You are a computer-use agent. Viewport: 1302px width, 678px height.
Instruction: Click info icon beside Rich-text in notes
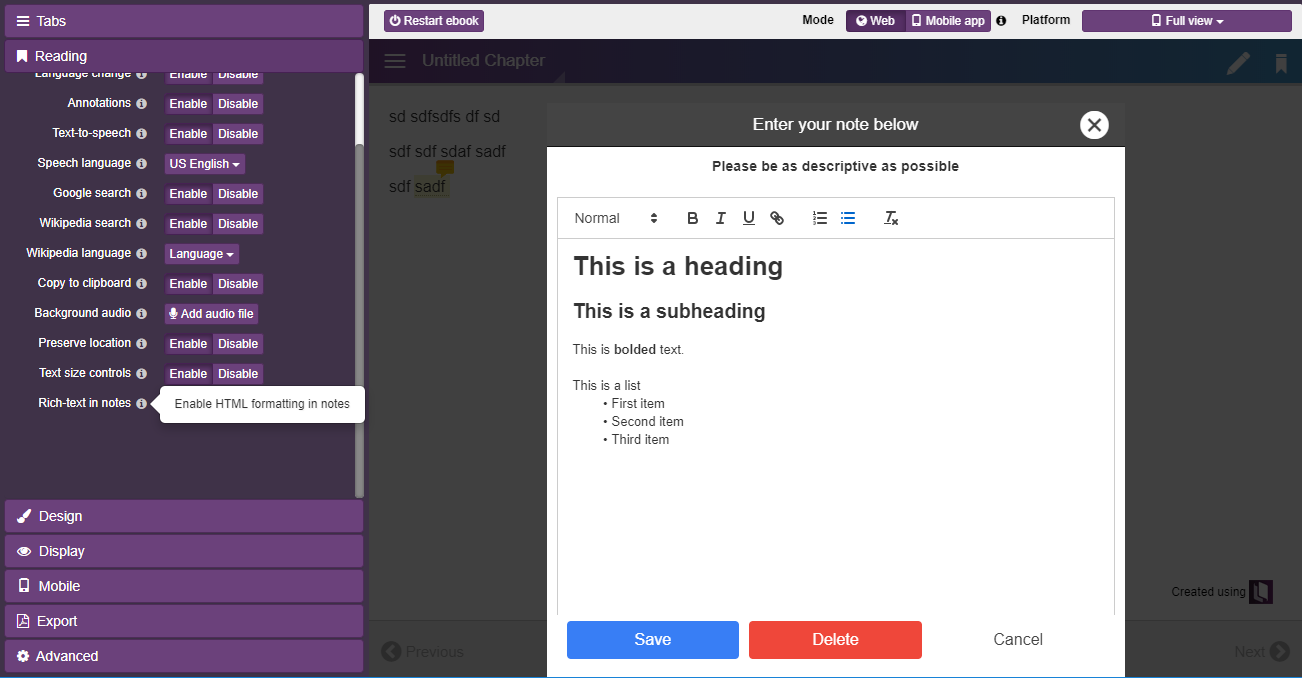coord(141,403)
